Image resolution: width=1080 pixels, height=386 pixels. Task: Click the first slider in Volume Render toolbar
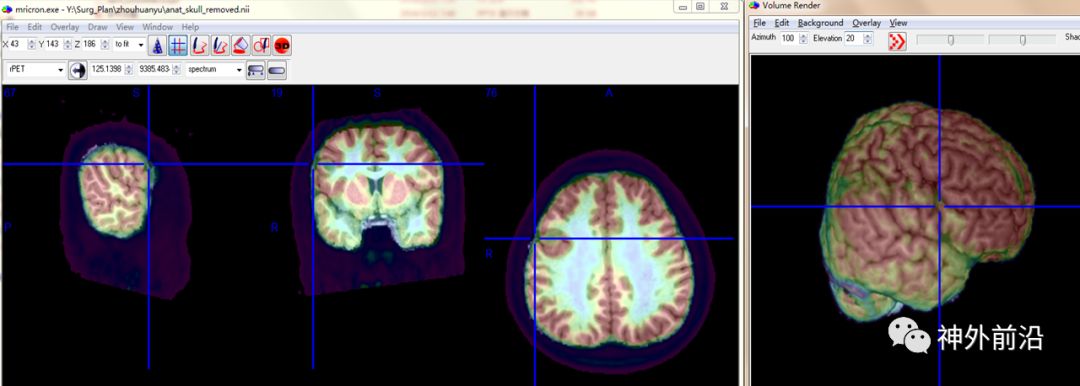tap(950, 40)
